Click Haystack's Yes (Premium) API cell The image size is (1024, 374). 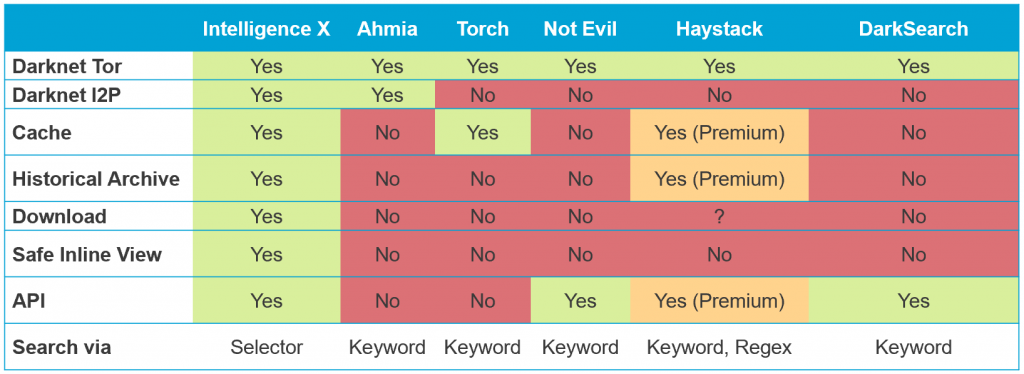click(x=719, y=300)
